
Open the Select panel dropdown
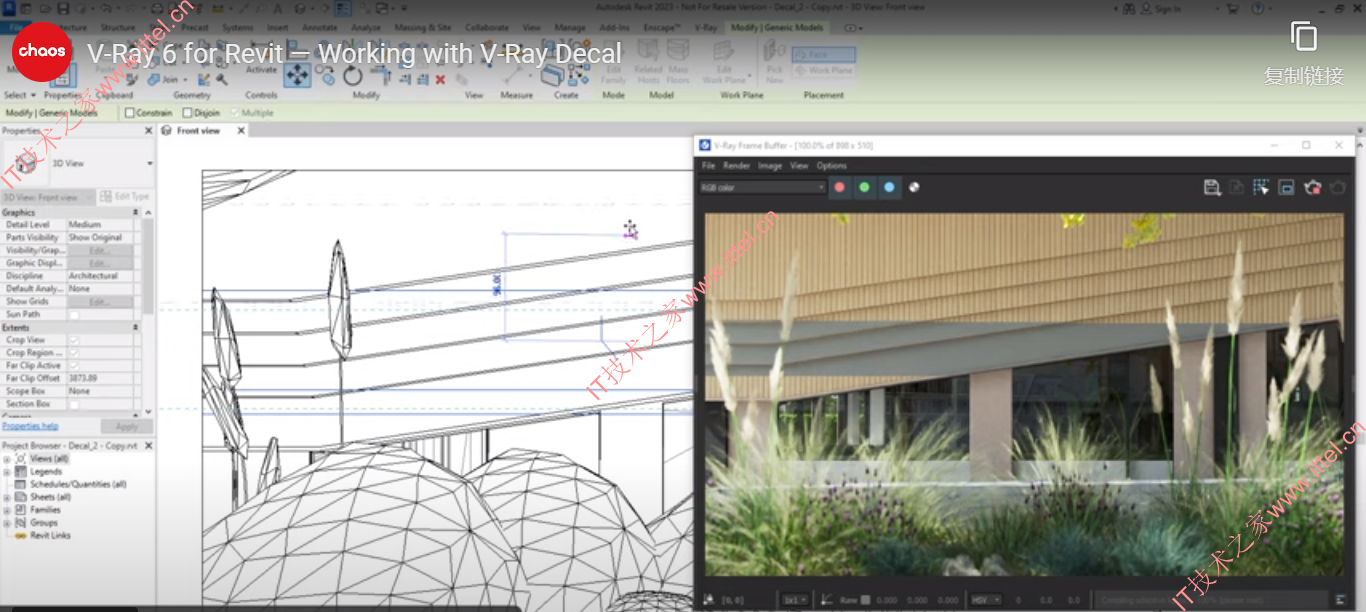(x=19, y=95)
